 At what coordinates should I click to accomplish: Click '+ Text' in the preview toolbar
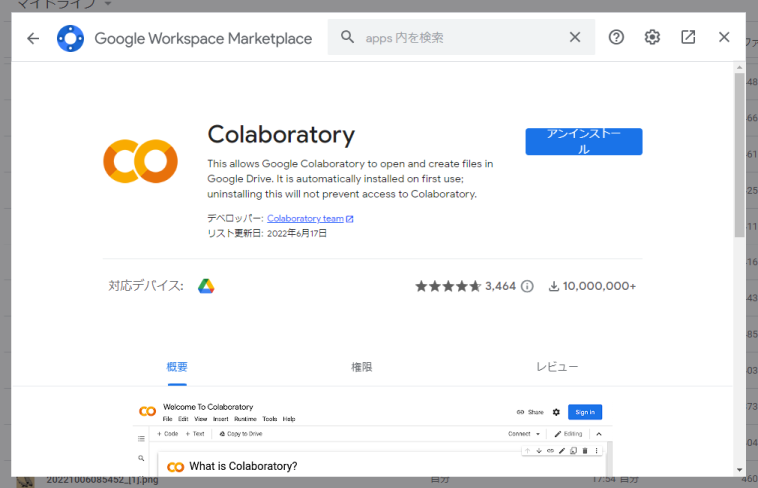click(195, 434)
